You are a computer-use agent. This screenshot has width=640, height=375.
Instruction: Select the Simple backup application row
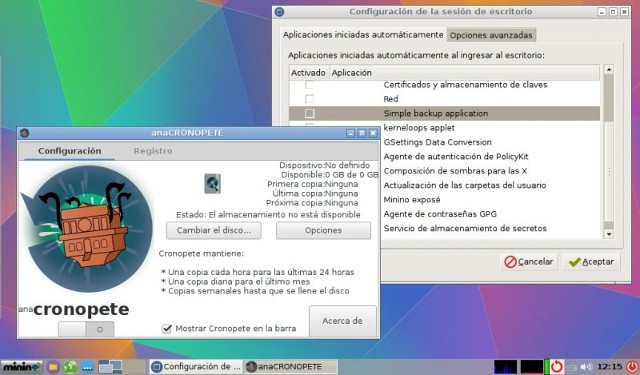(x=444, y=113)
